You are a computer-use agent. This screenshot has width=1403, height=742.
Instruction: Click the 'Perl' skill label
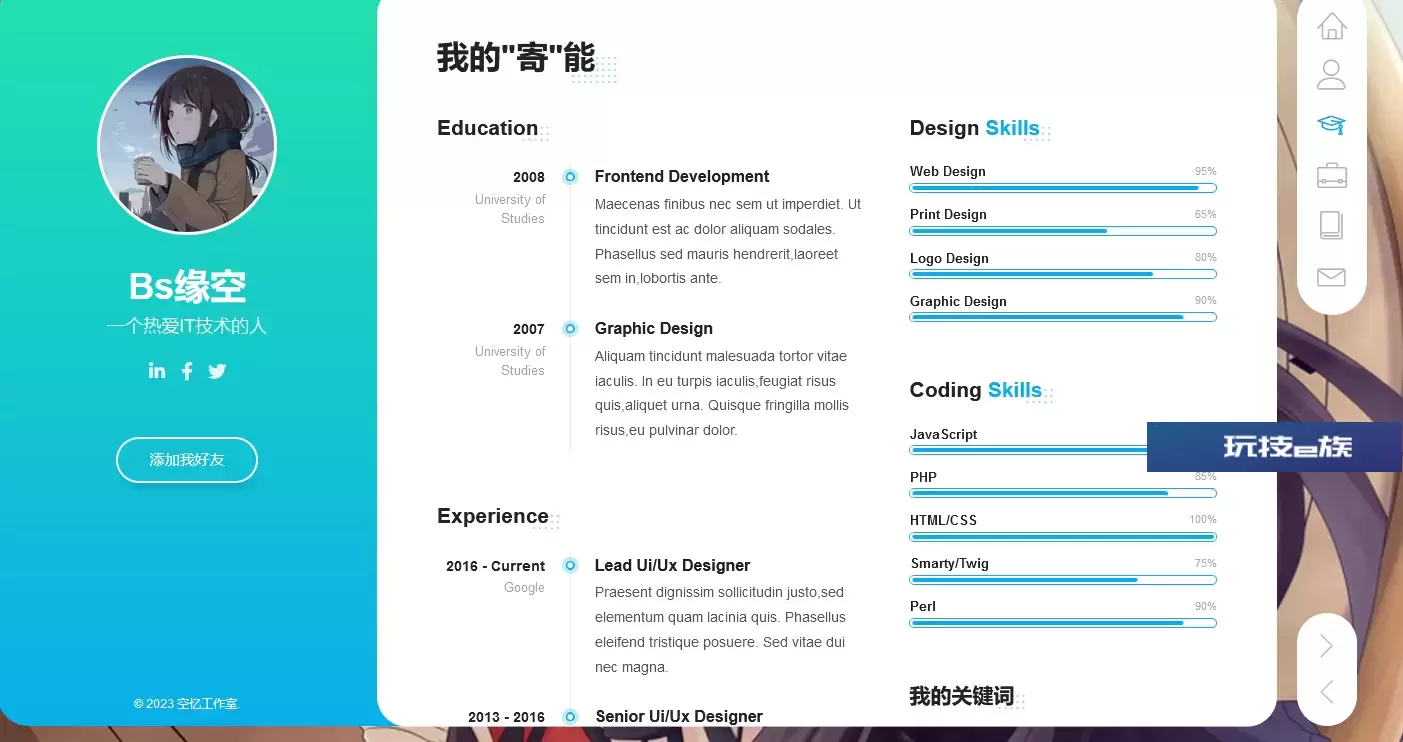point(923,606)
